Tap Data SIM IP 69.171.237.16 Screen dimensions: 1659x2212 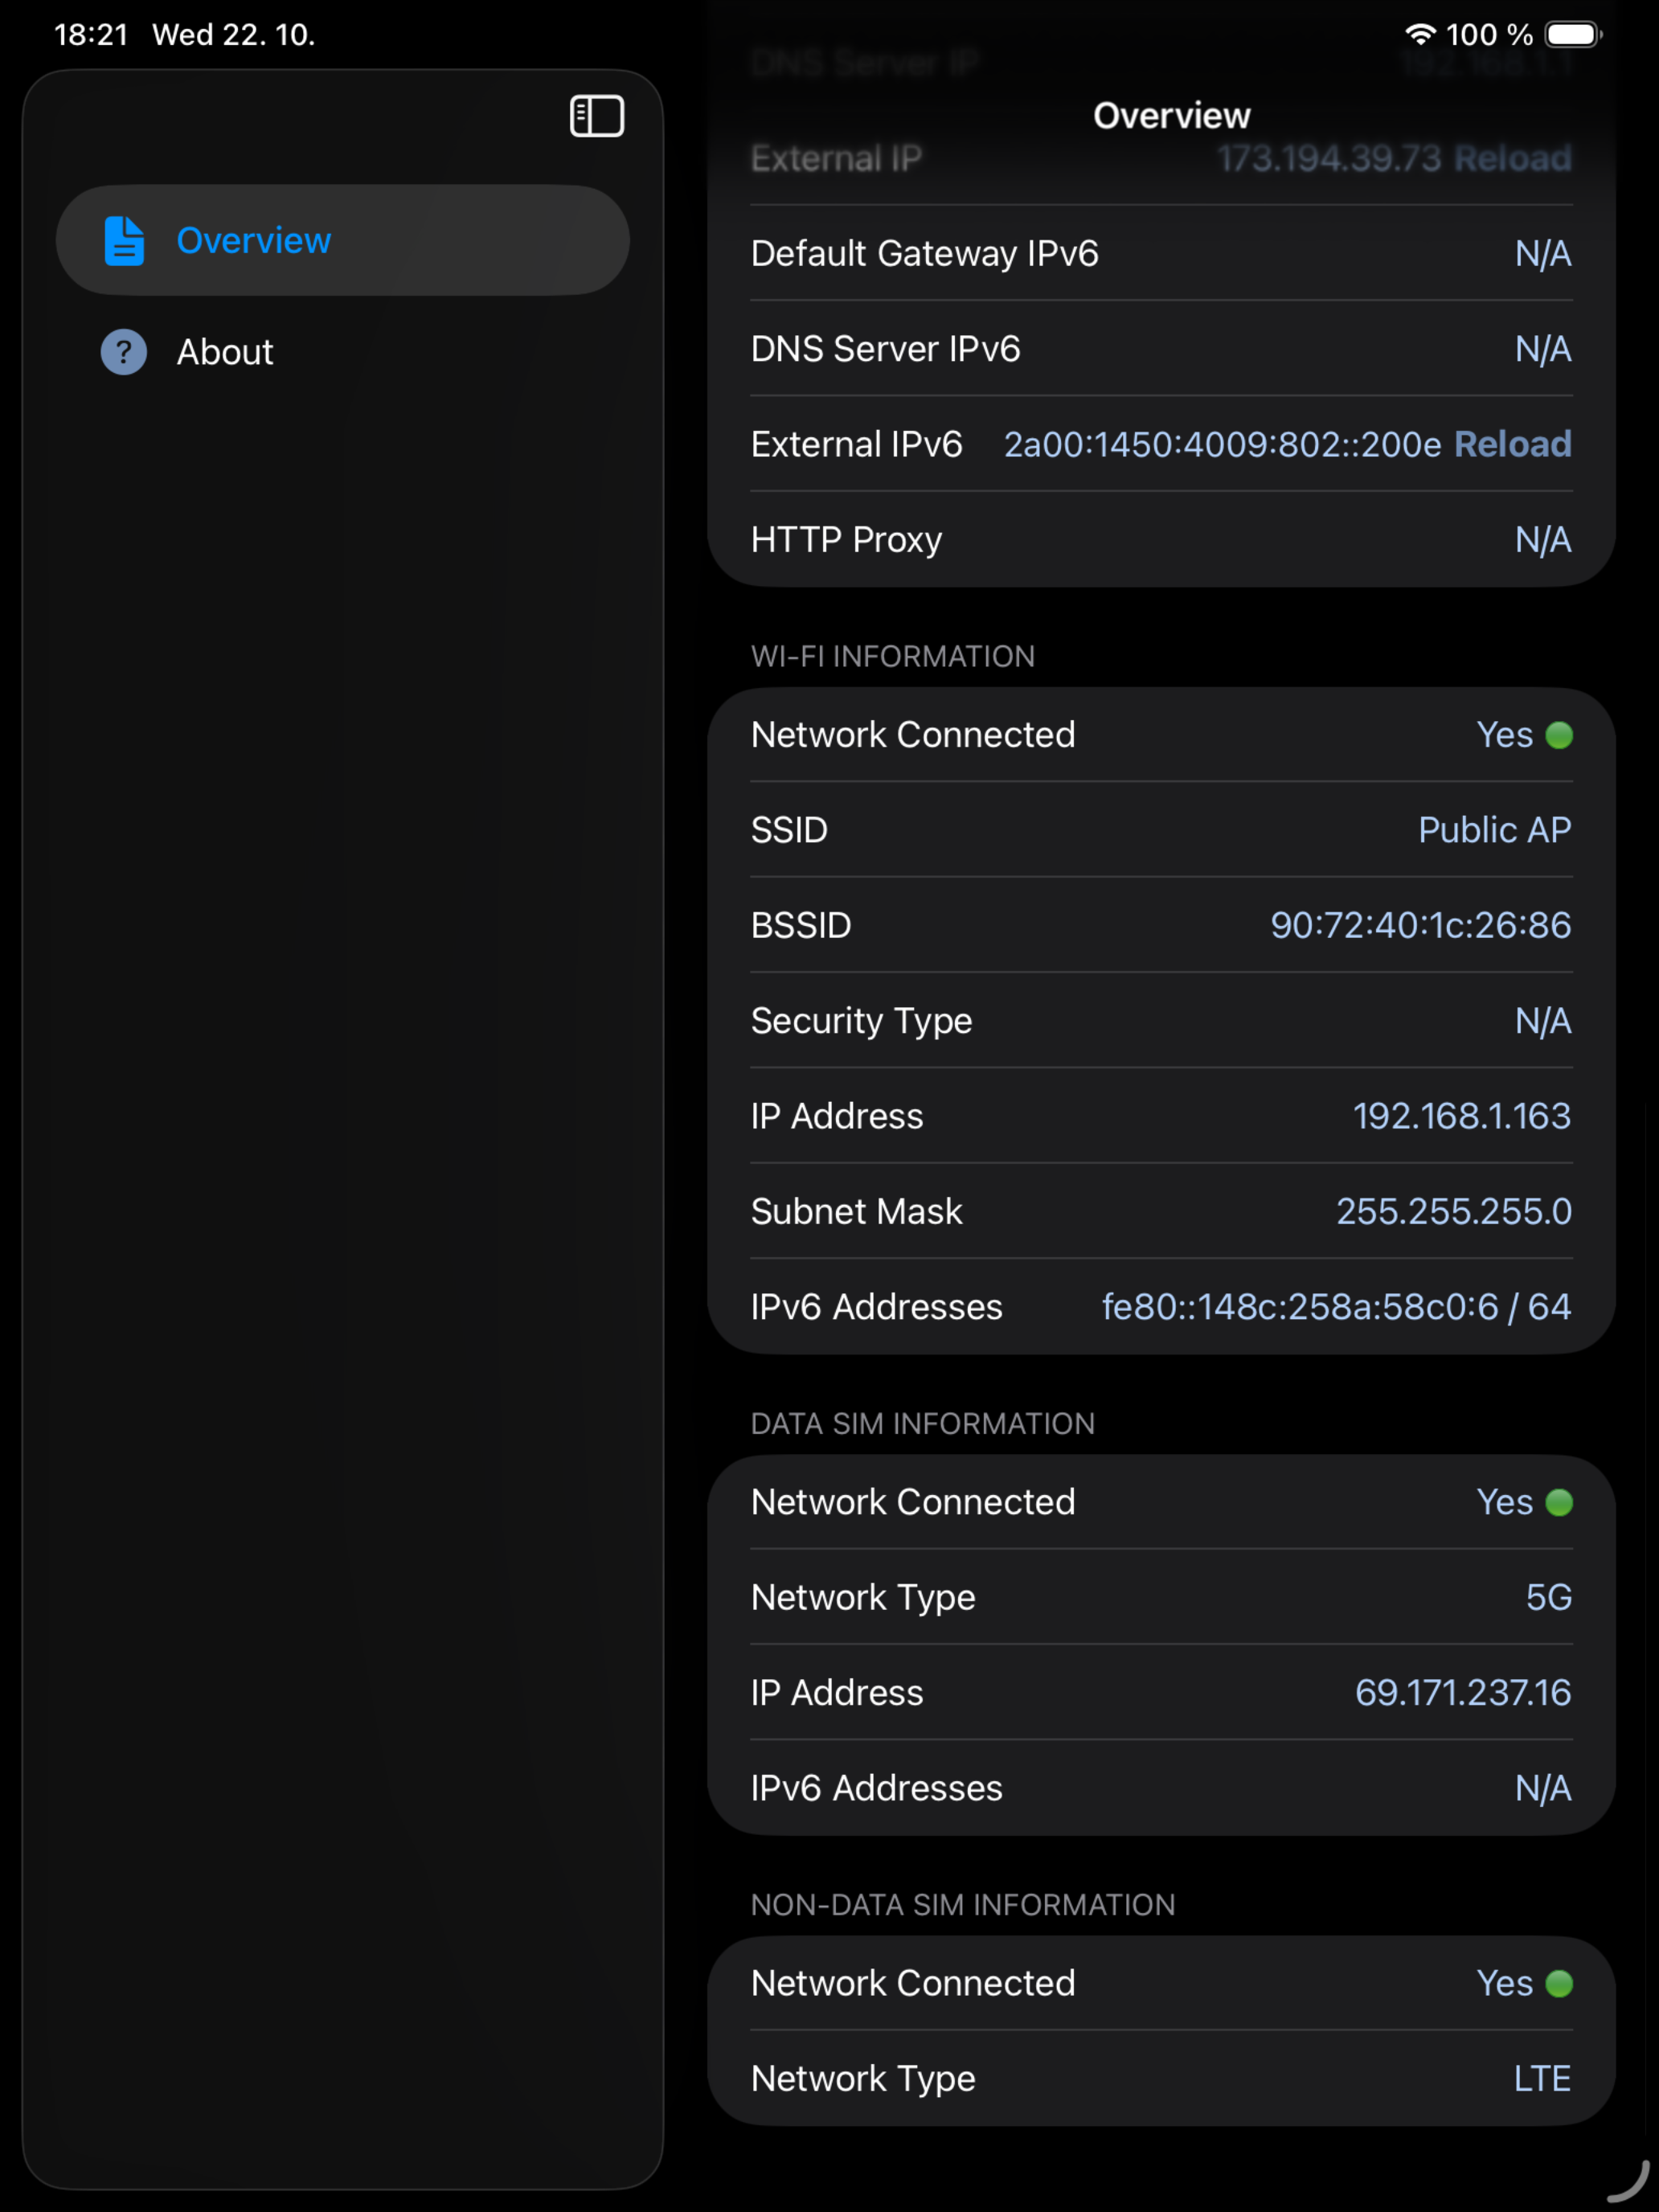coord(1462,1693)
